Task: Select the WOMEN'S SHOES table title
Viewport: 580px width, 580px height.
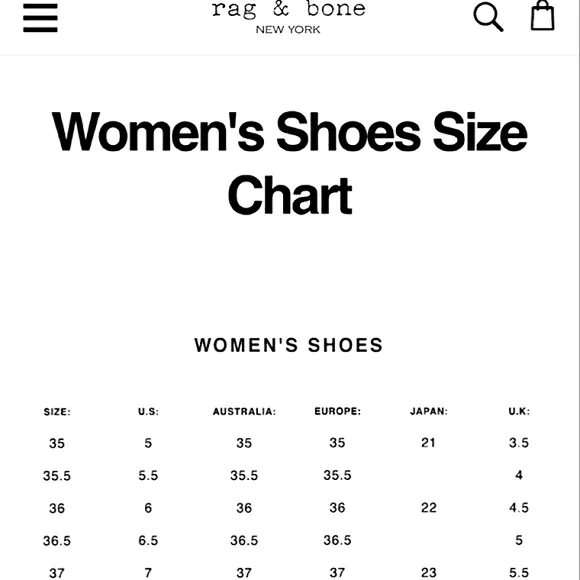Action: click(289, 345)
